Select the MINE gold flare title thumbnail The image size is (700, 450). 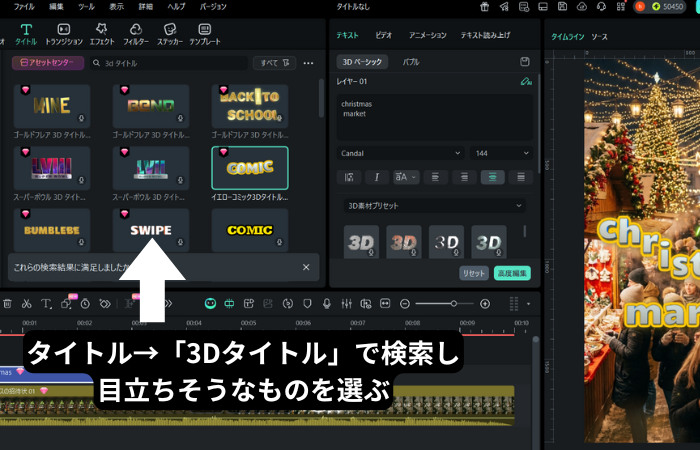(52, 106)
